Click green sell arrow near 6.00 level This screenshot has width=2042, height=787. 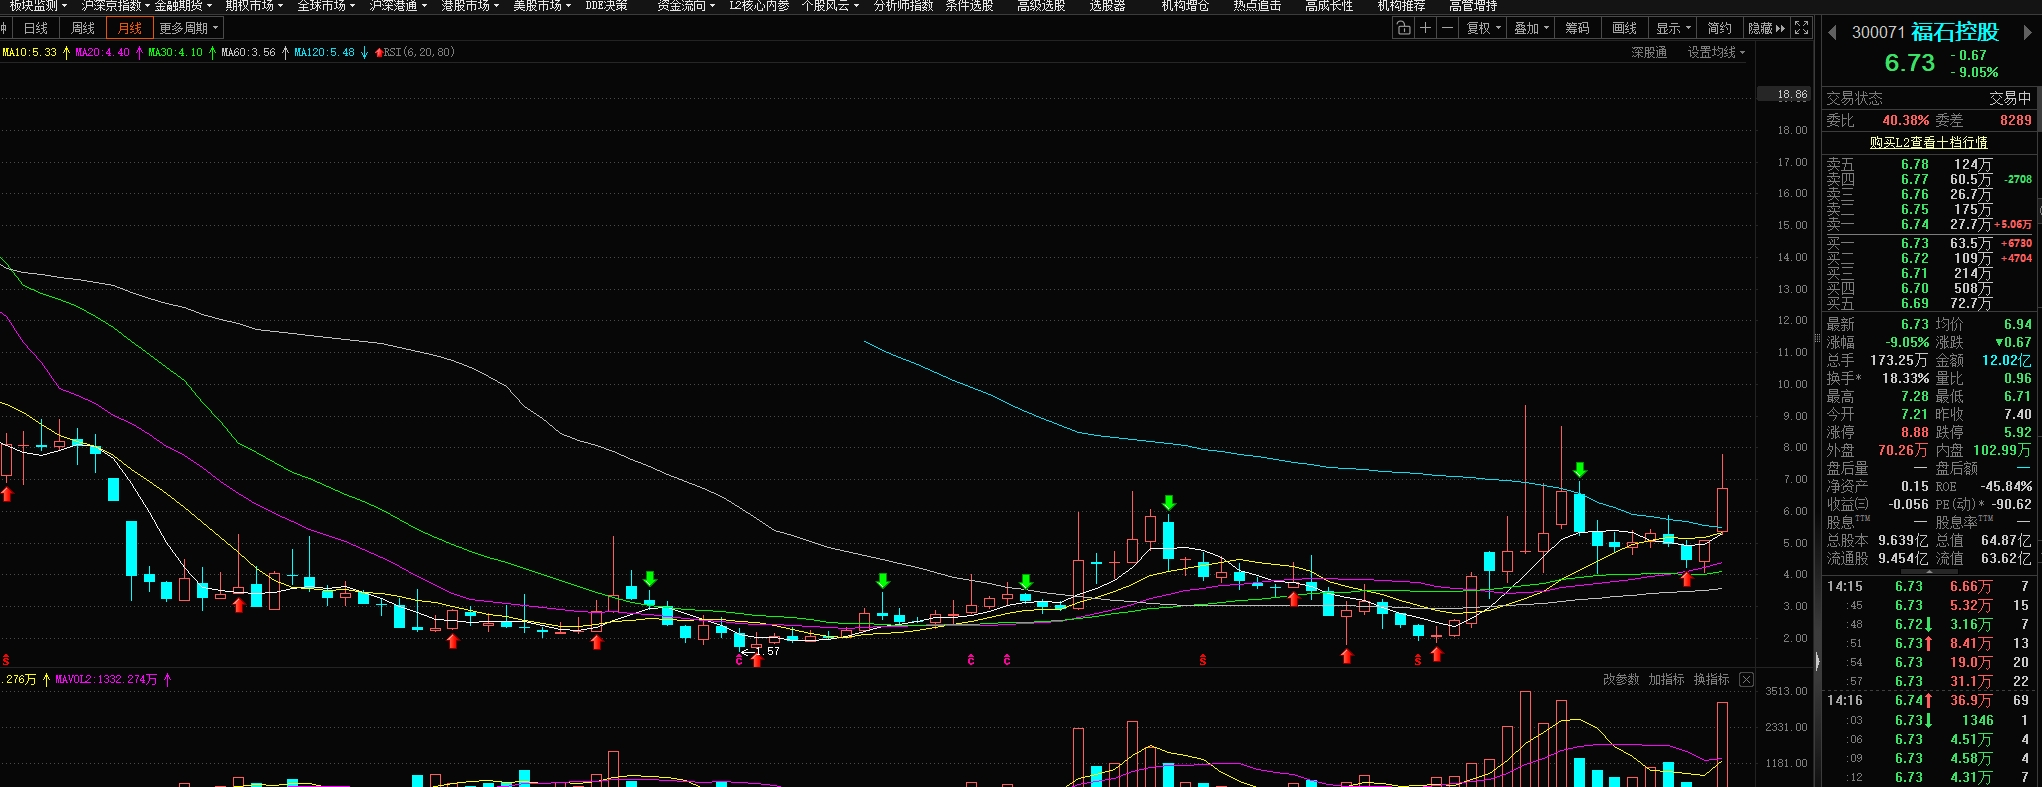click(1169, 502)
